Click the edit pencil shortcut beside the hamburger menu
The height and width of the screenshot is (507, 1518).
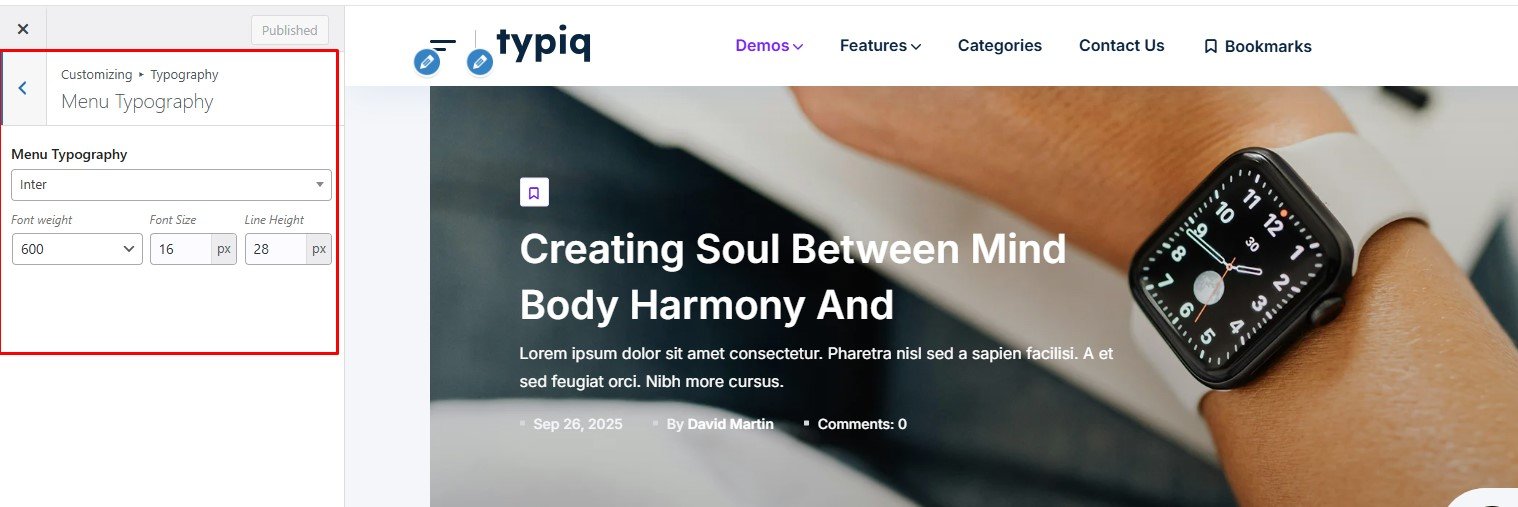[427, 63]
